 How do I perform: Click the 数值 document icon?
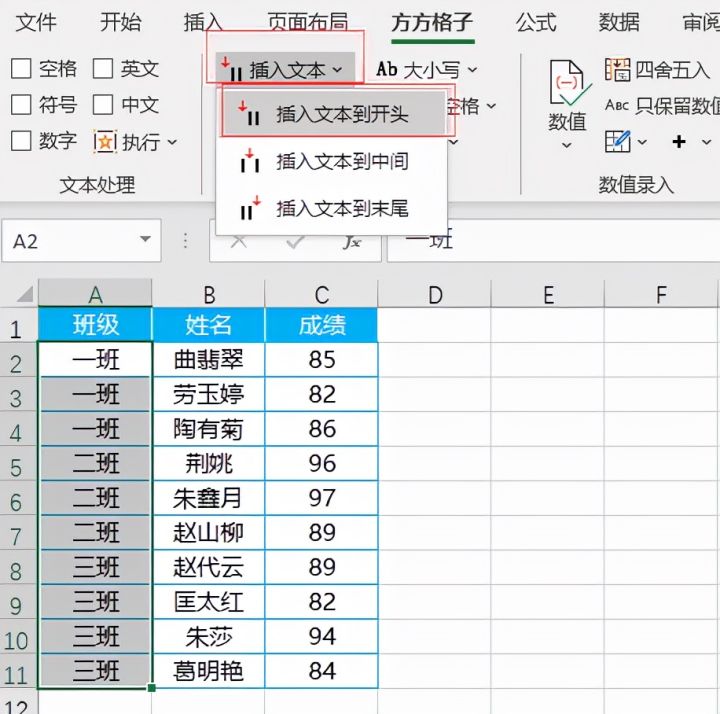pyautogui.click(x=568, y=83)
